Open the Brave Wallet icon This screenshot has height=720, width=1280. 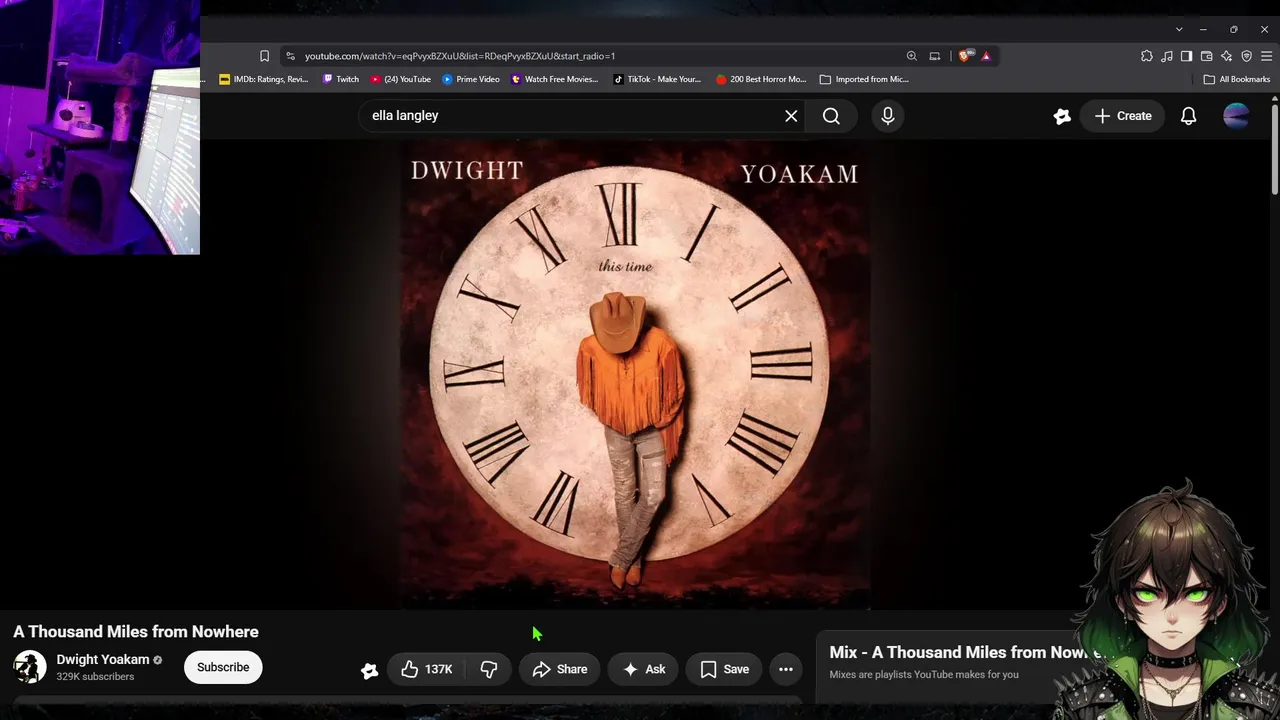click(x=1206, y=56)
